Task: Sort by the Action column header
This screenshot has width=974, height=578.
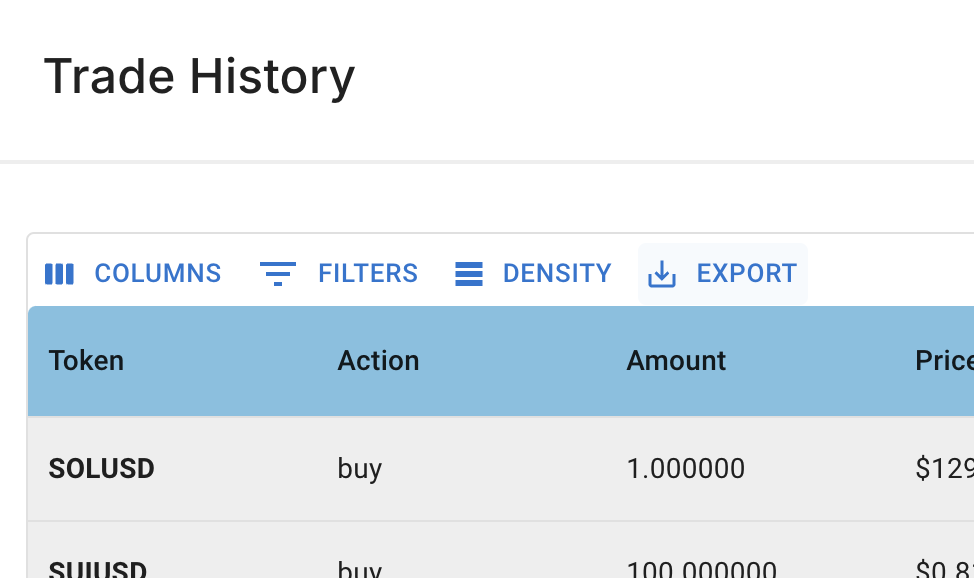Action: (x=378, y=360)
